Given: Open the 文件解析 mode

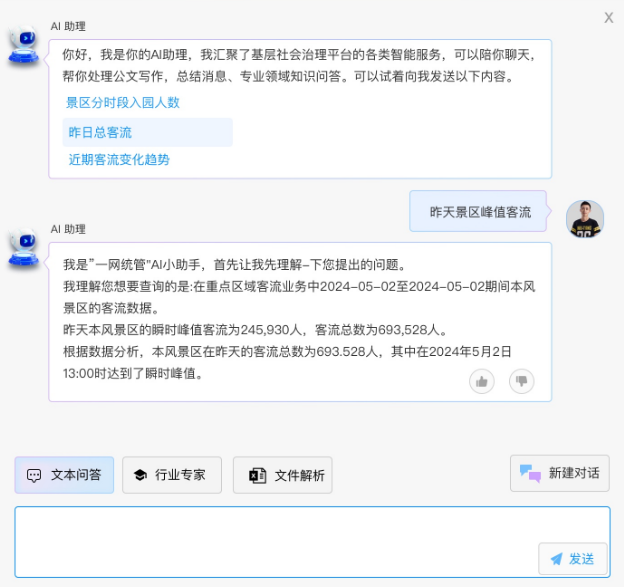Looking at the screenshot, I should click(x=283, y=475).
